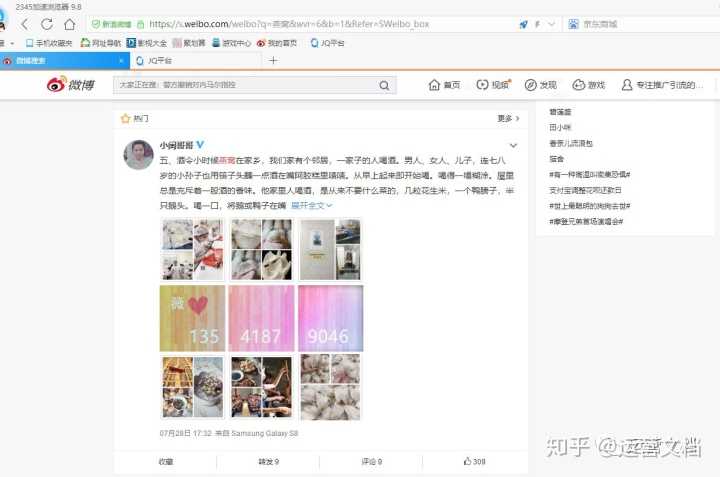Open the 田小咪 hot search entry
Screen dimensions: 720x477
560,127
